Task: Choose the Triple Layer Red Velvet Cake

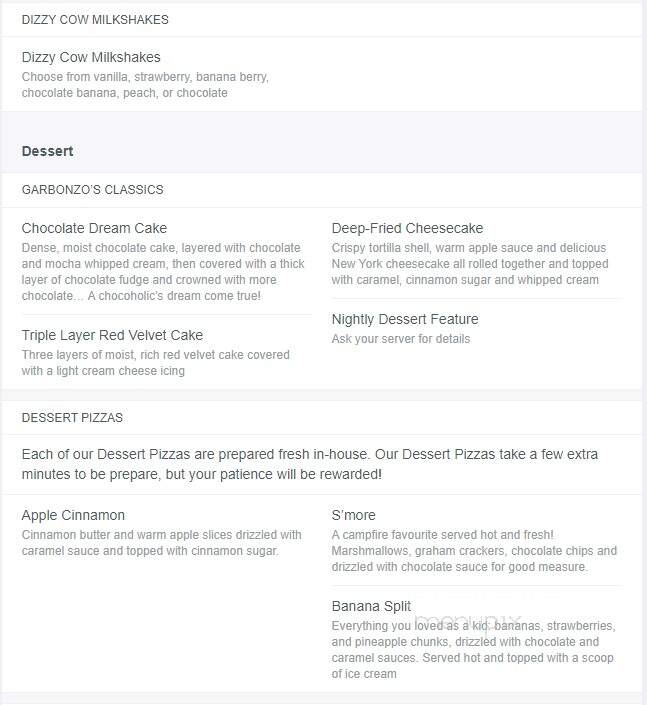Action: (x=112, y=335)
